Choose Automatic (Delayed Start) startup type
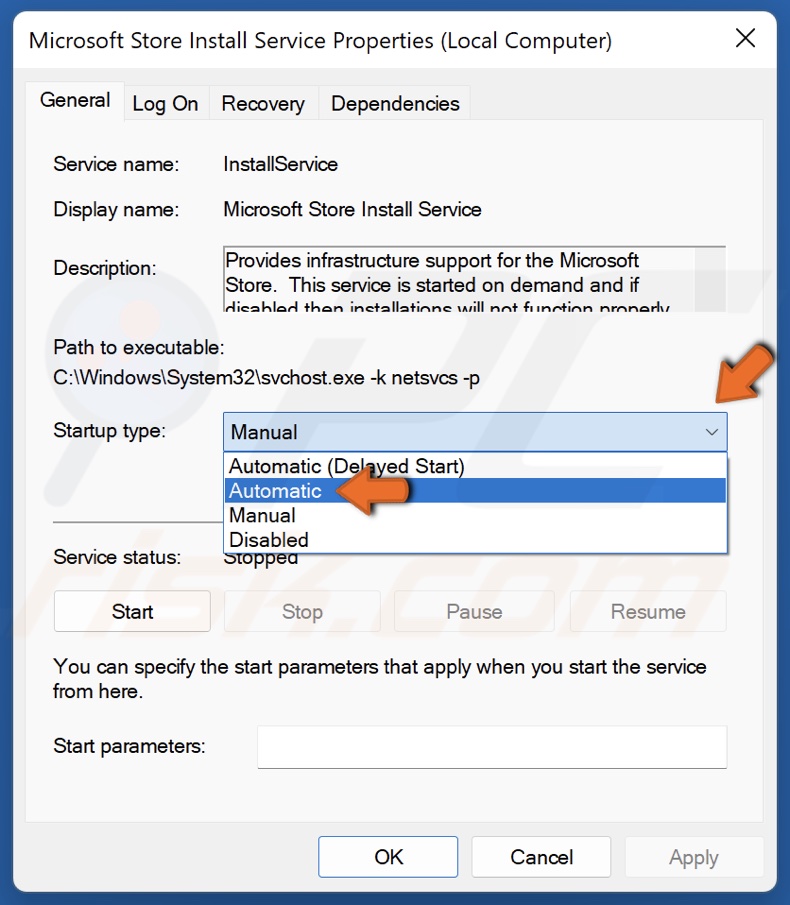The width and height of the screenshot is (790, 905). point(346,466)
